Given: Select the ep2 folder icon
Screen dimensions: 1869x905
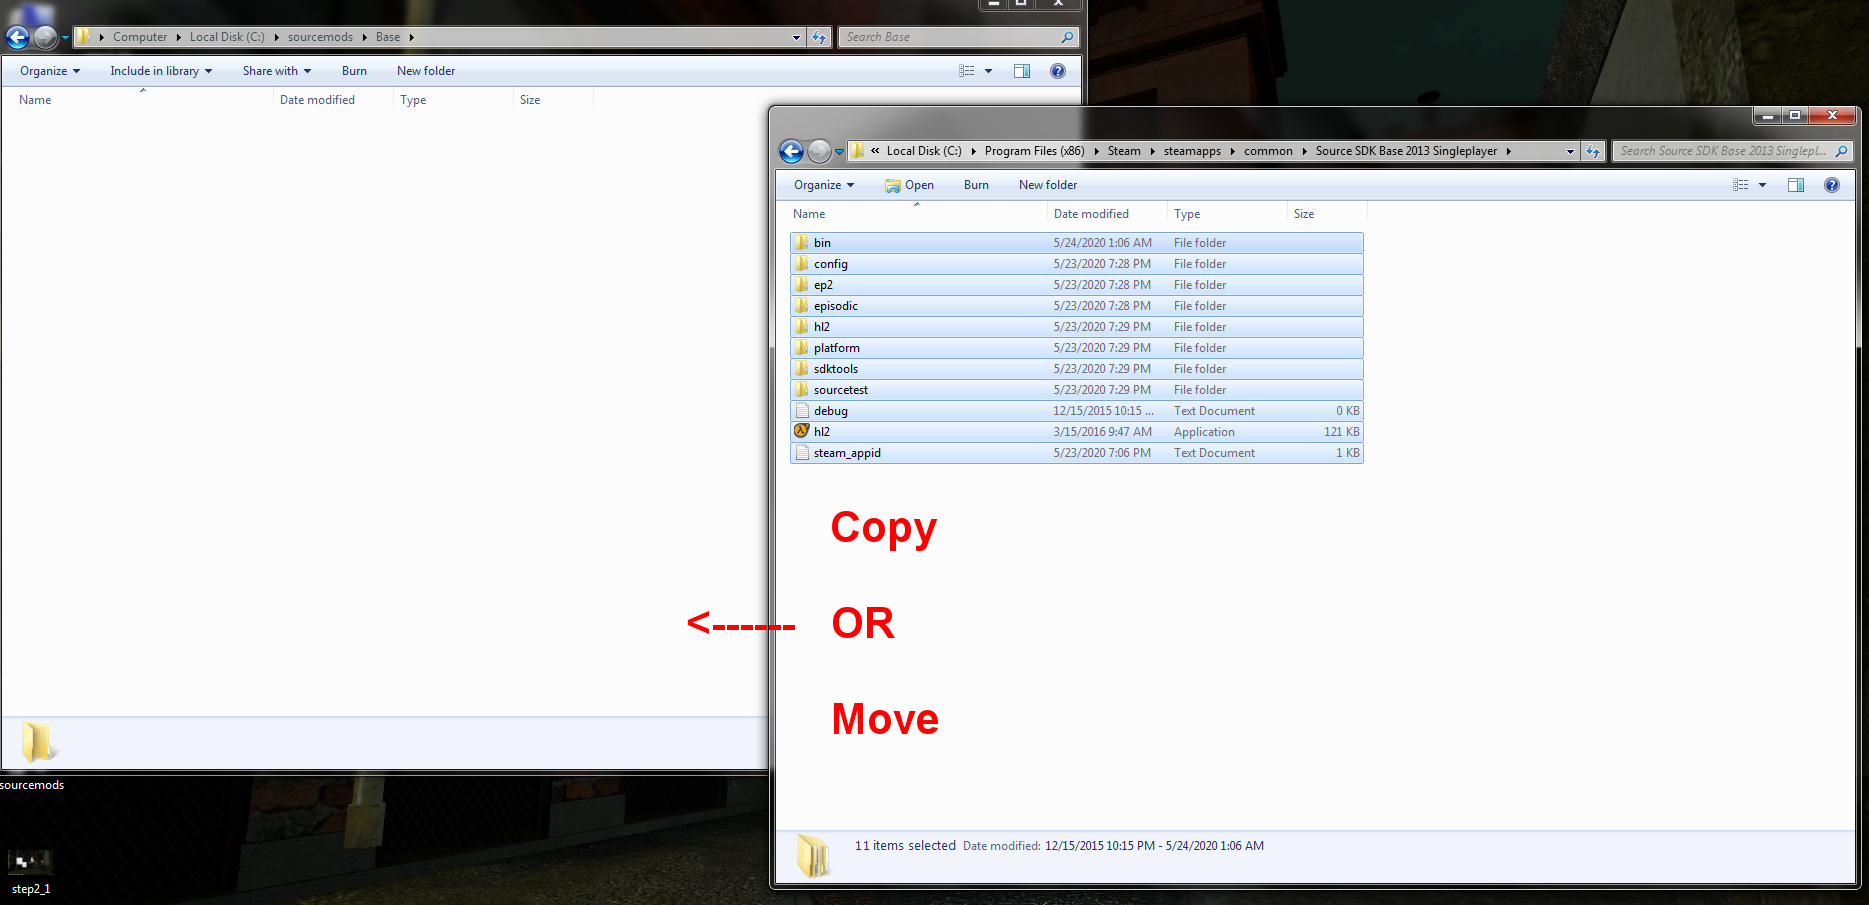Looking at the screenshot, I should pos(802,285).
